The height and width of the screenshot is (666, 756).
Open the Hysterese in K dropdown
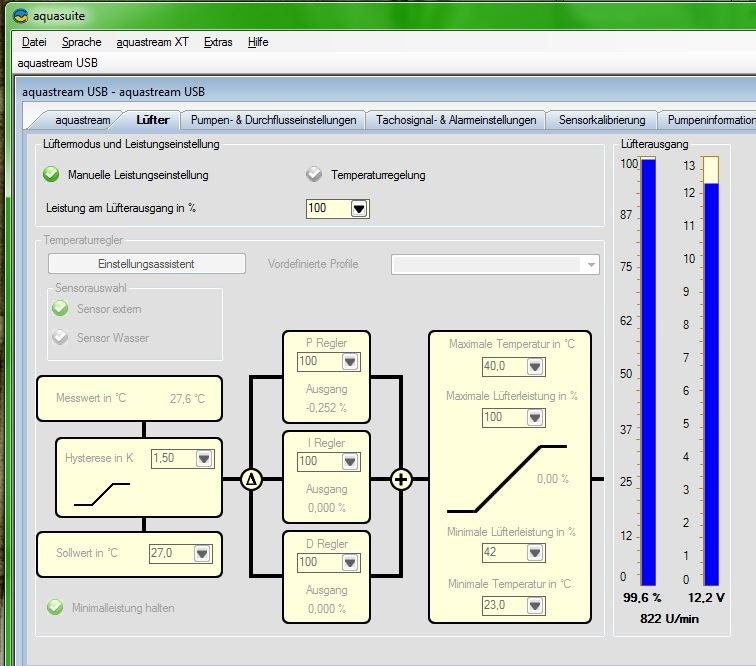[x=203, y=458]
